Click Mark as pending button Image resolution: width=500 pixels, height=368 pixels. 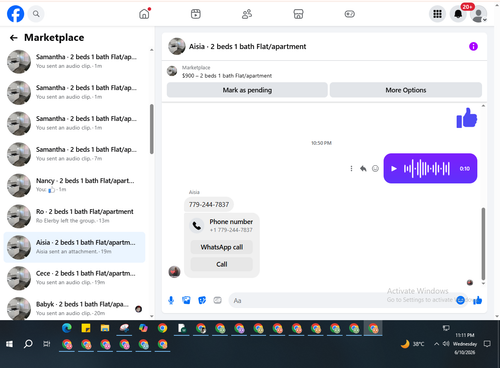click(x=247, y=90)
